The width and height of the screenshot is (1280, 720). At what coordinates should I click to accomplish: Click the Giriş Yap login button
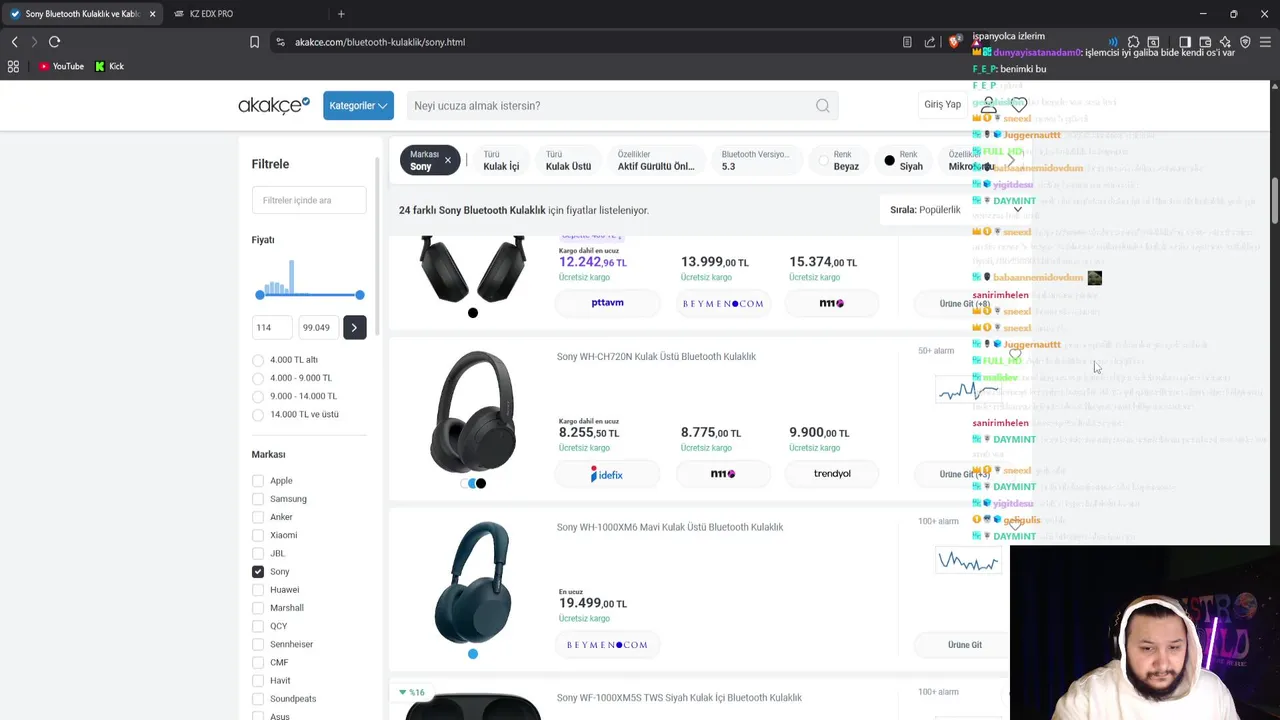point(942,105)
